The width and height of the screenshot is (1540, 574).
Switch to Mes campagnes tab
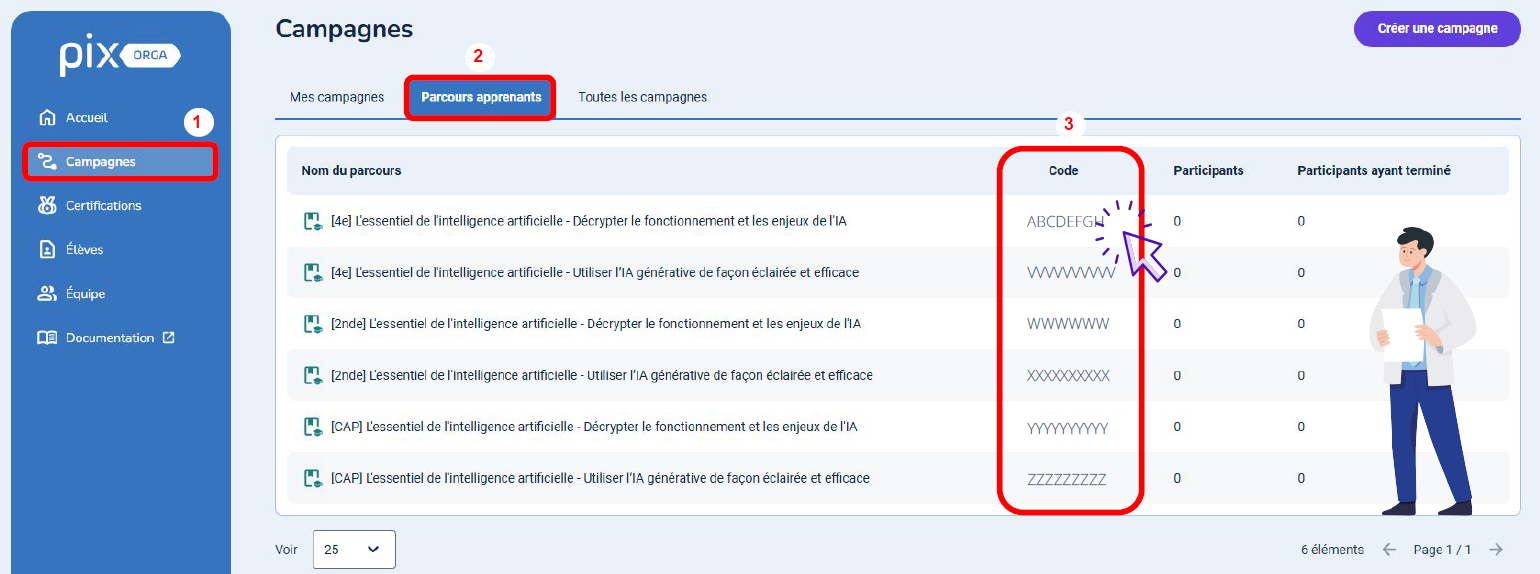(337, 97)
